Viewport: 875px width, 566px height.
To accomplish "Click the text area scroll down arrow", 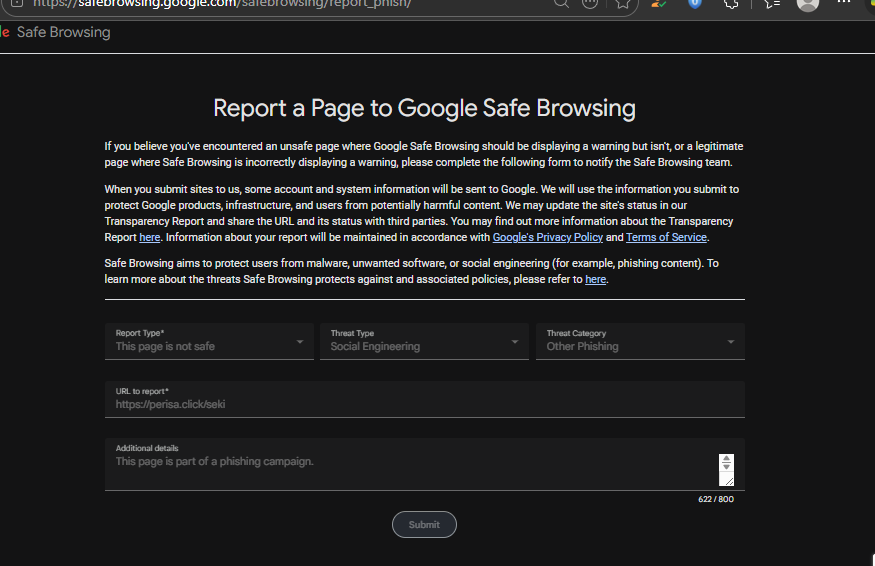I will click(x=726, y=466).
